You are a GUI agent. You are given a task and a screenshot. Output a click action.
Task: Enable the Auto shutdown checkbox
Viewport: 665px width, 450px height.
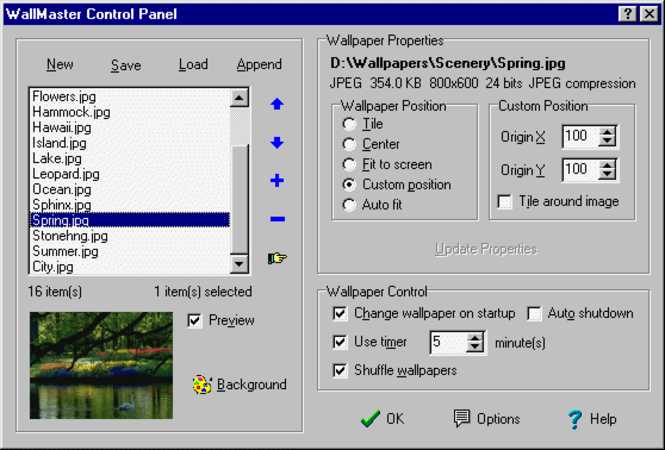pyautogui.click(x=534, y=314)
